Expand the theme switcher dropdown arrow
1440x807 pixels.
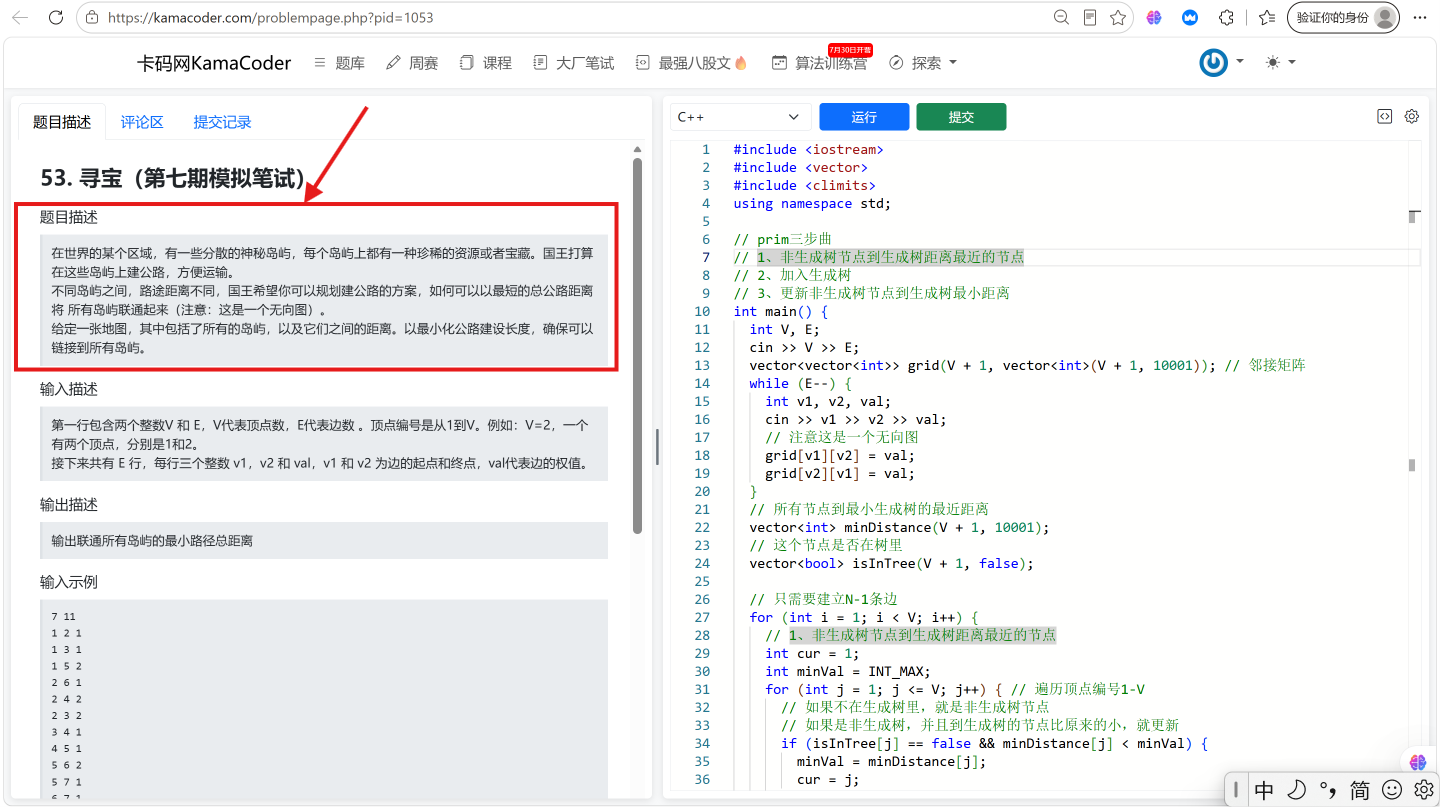[1292, 62]
